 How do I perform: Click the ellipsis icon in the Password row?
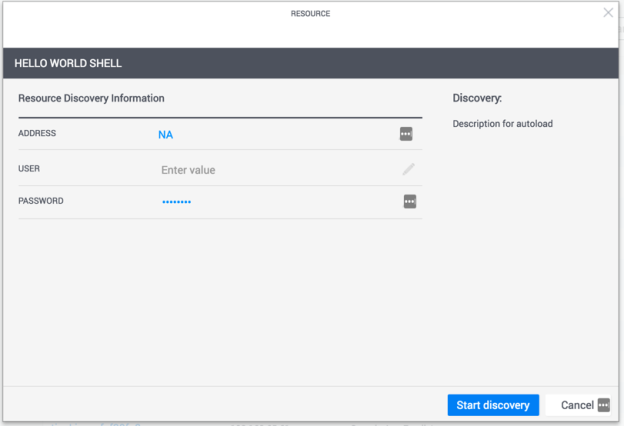click(x=409, y=201)
